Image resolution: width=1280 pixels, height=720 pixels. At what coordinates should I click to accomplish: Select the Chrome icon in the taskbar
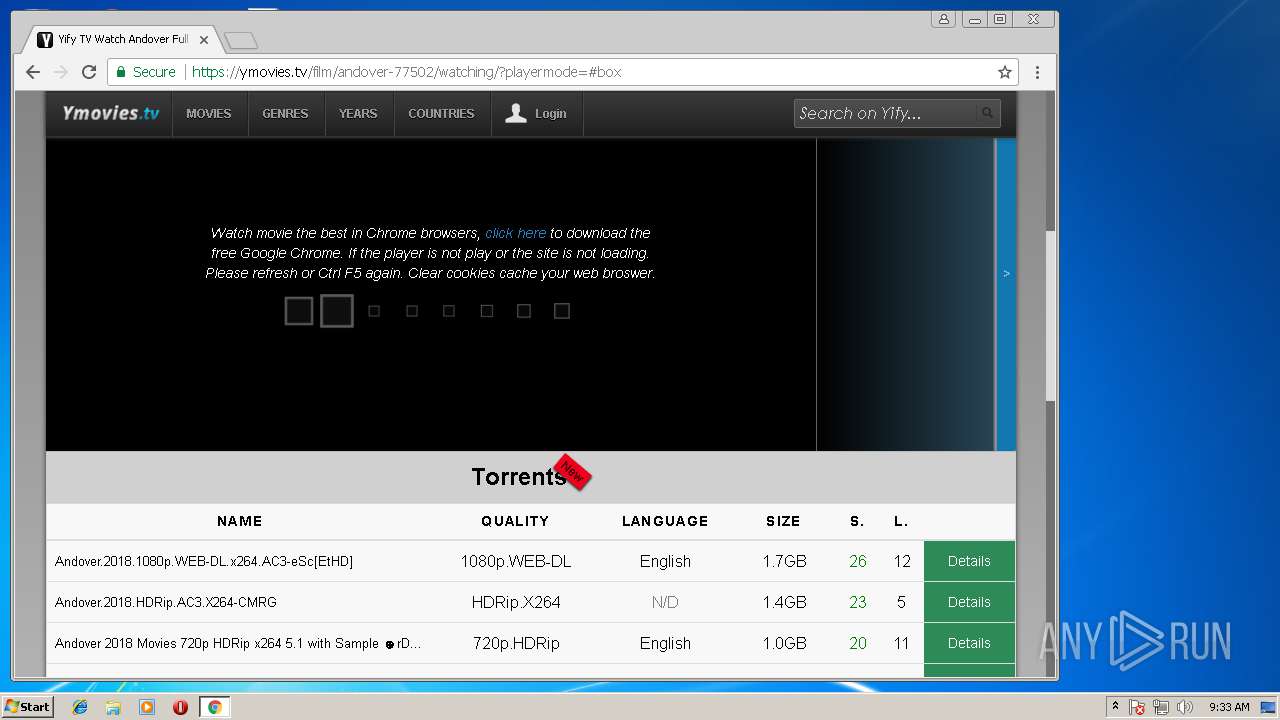(214, 707)
